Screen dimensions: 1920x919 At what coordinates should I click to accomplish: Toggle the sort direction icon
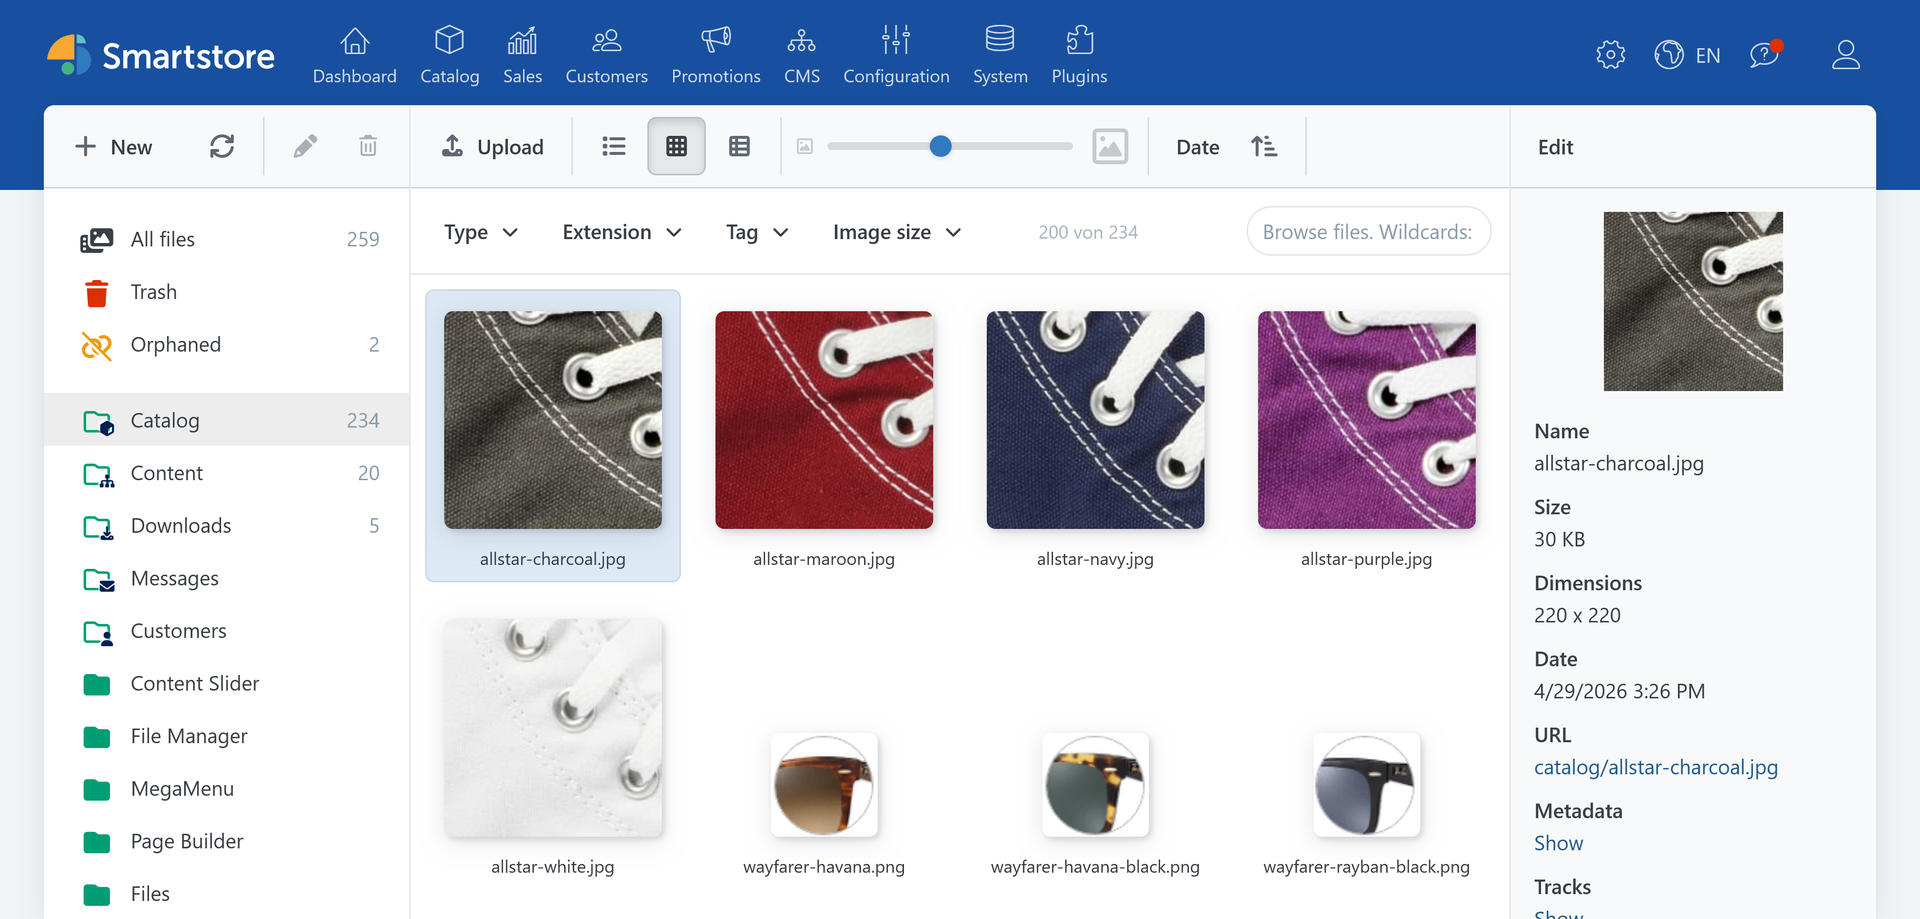[x=1264, y=147]
